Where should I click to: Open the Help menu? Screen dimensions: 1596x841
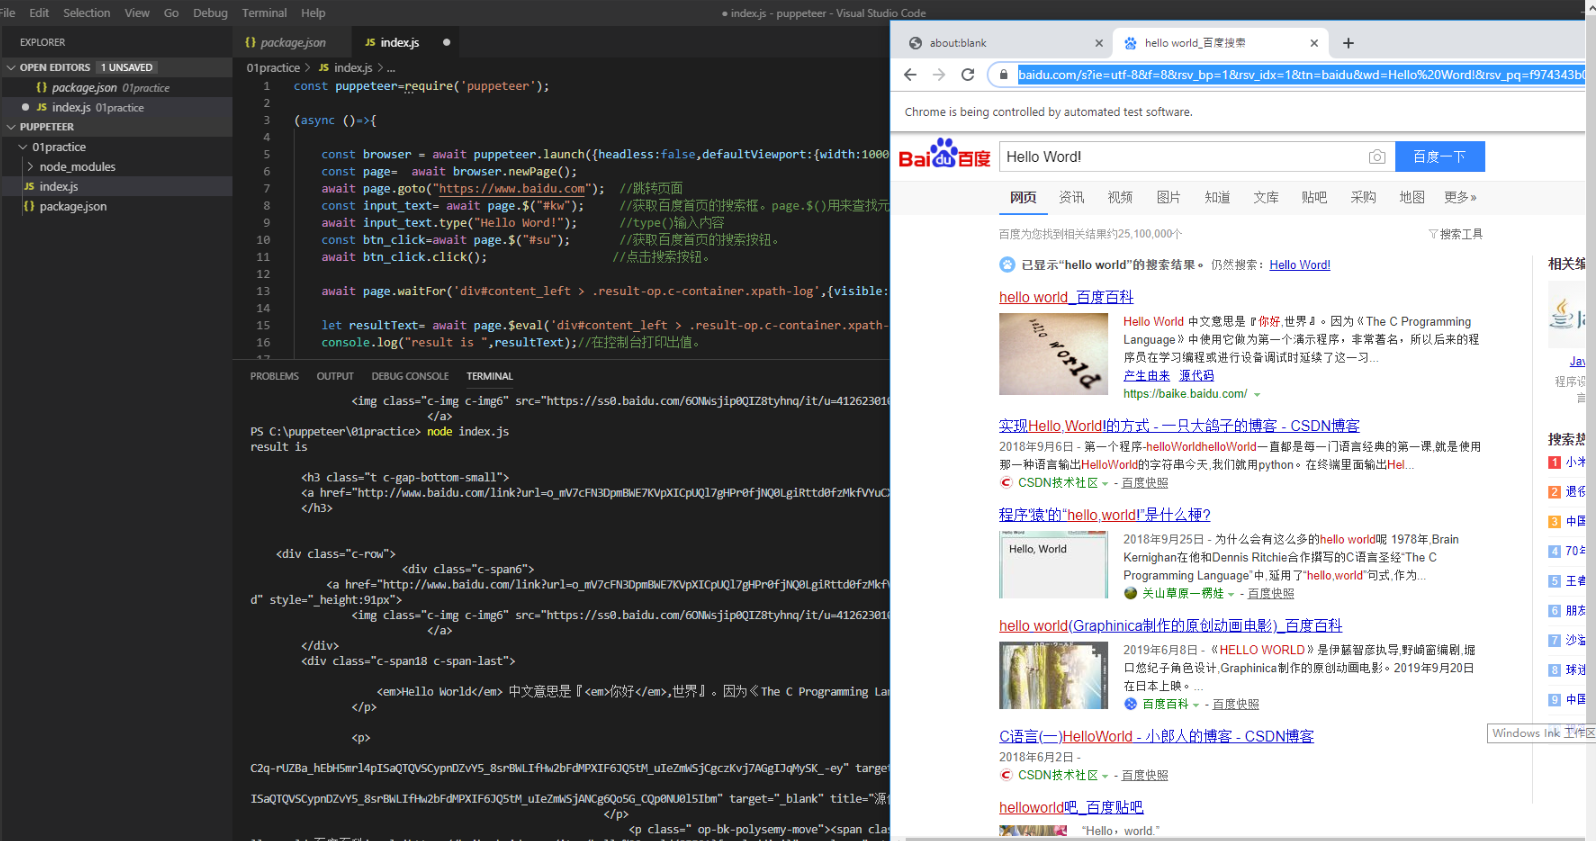point(313,13)
